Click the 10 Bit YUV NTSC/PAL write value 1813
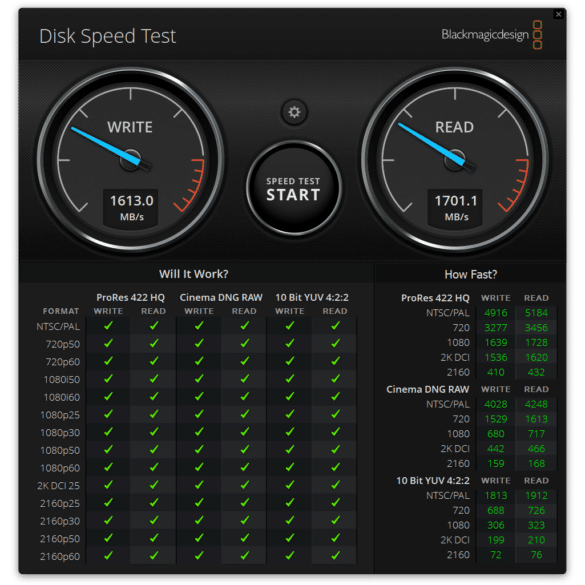Viewport: 585px width, 585px height. (496, 495)
